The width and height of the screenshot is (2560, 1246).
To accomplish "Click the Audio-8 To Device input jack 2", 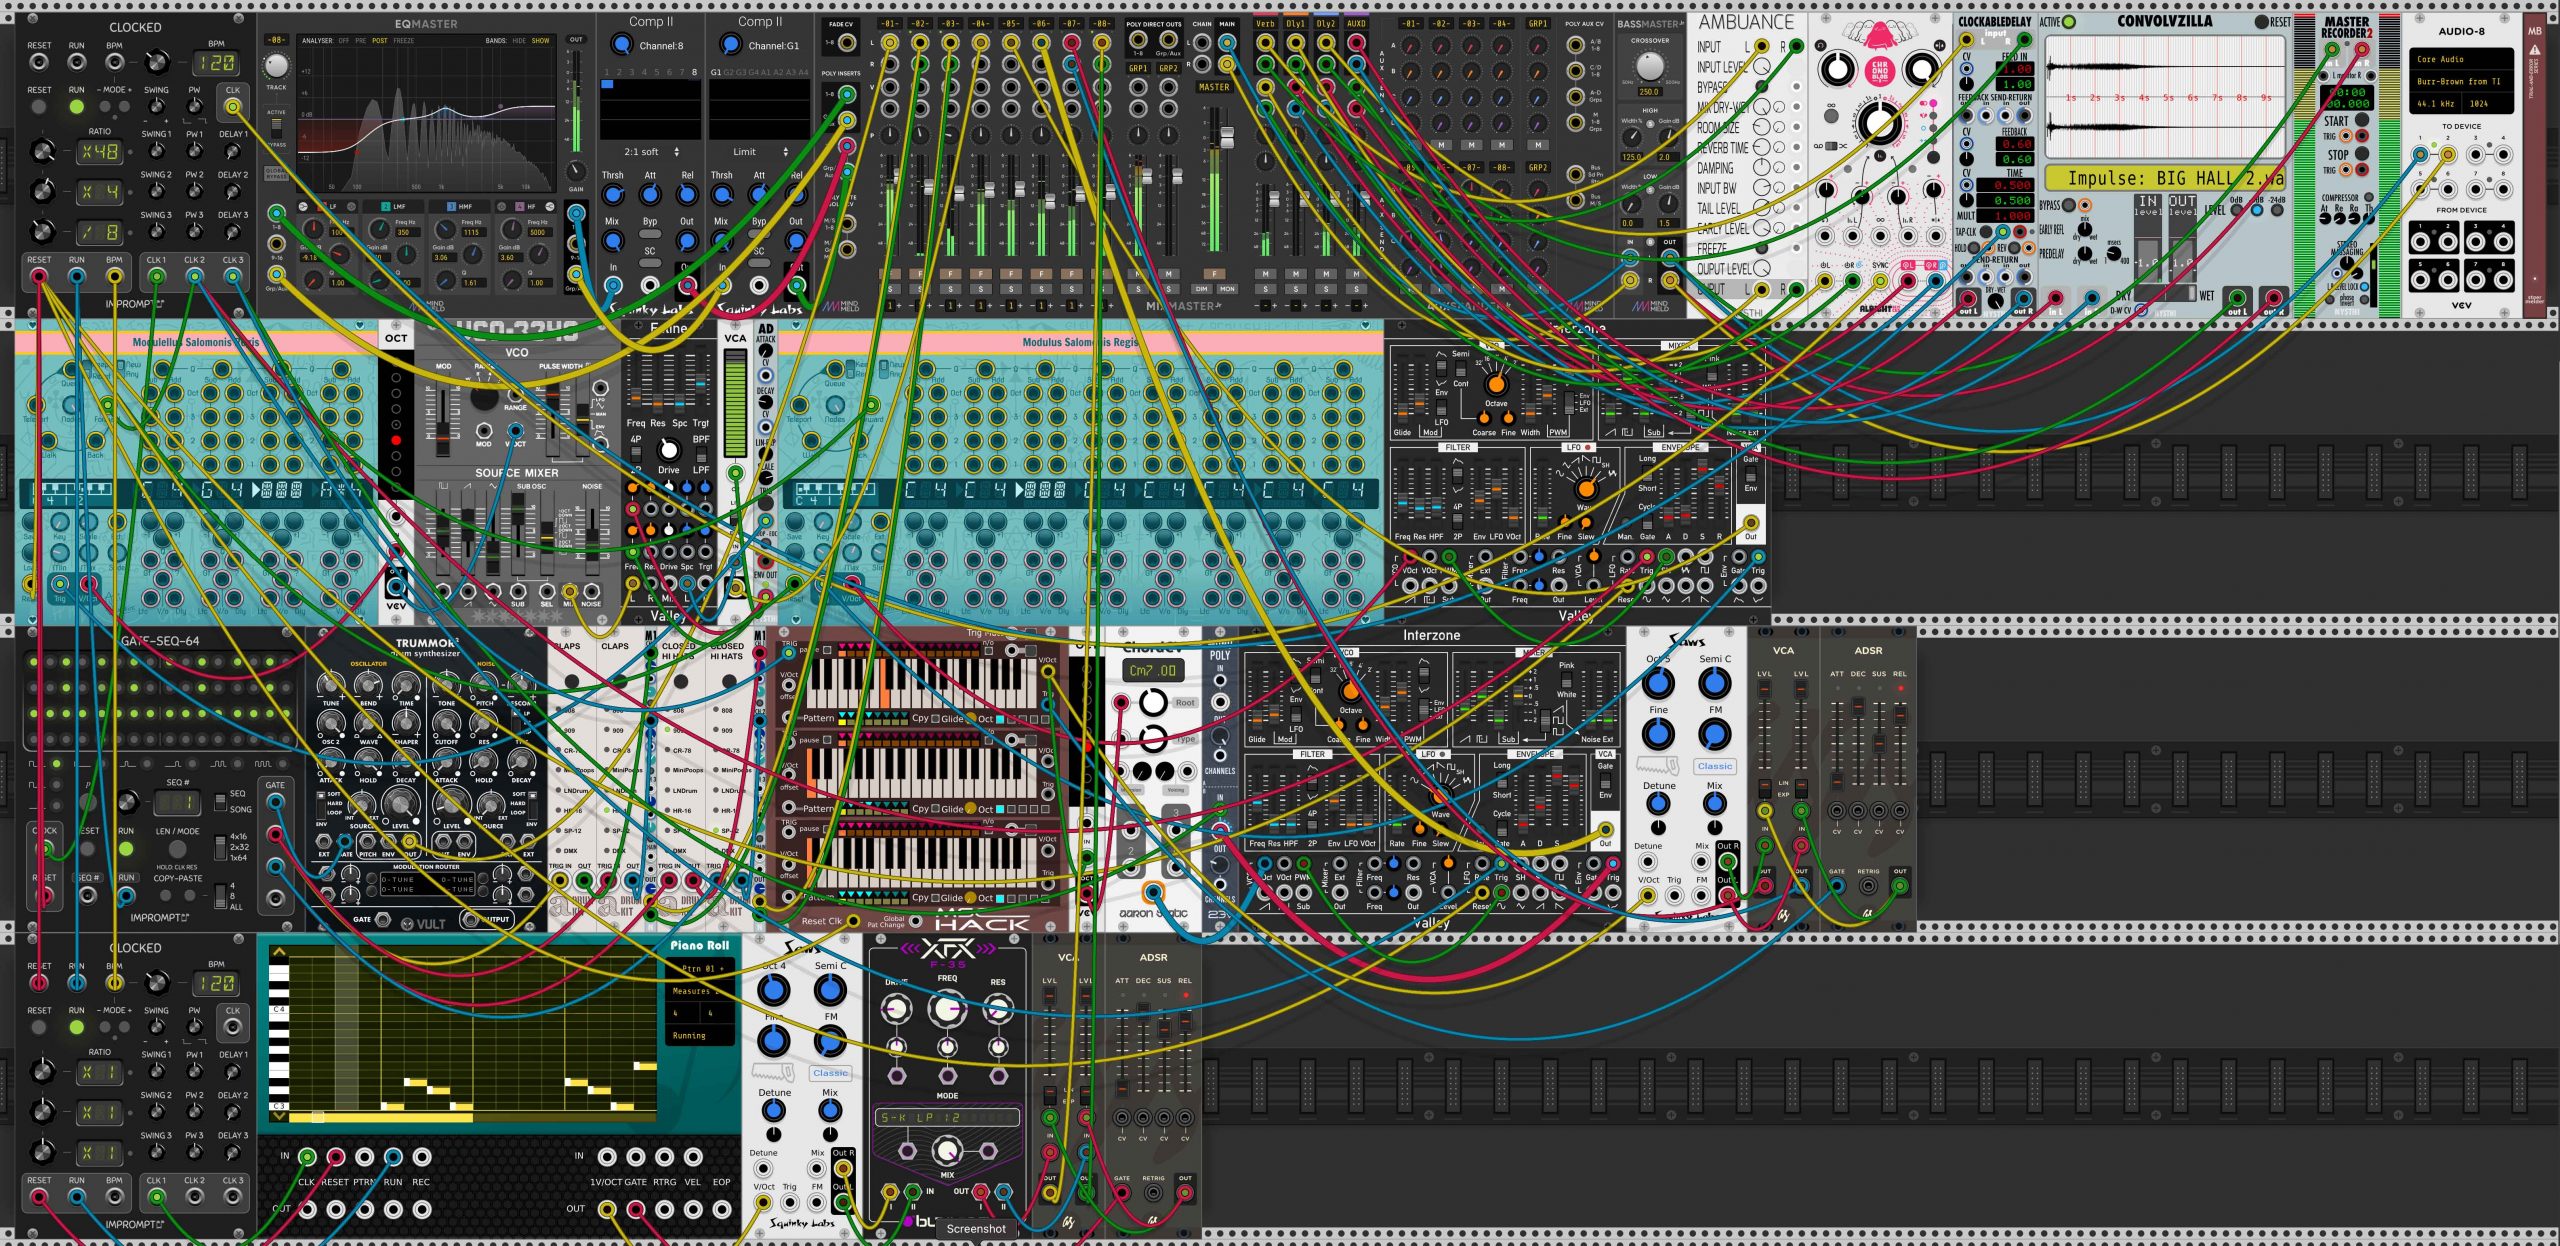I will point(2448,155).
